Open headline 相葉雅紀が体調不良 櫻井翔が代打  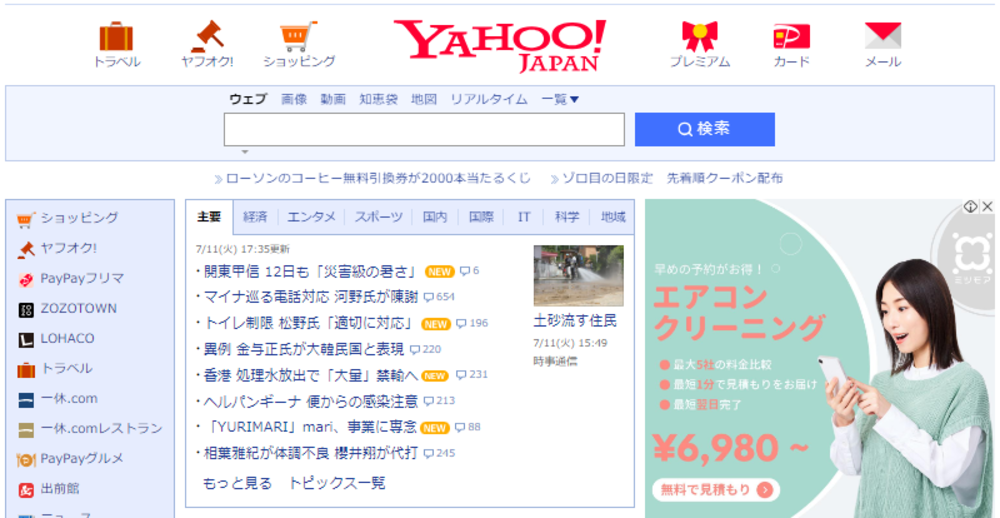tap(311, 454)
